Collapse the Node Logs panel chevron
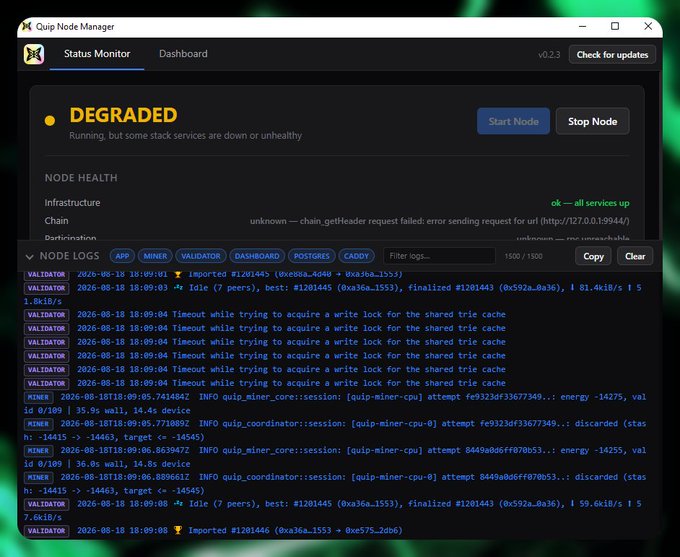 coord(29,256)
